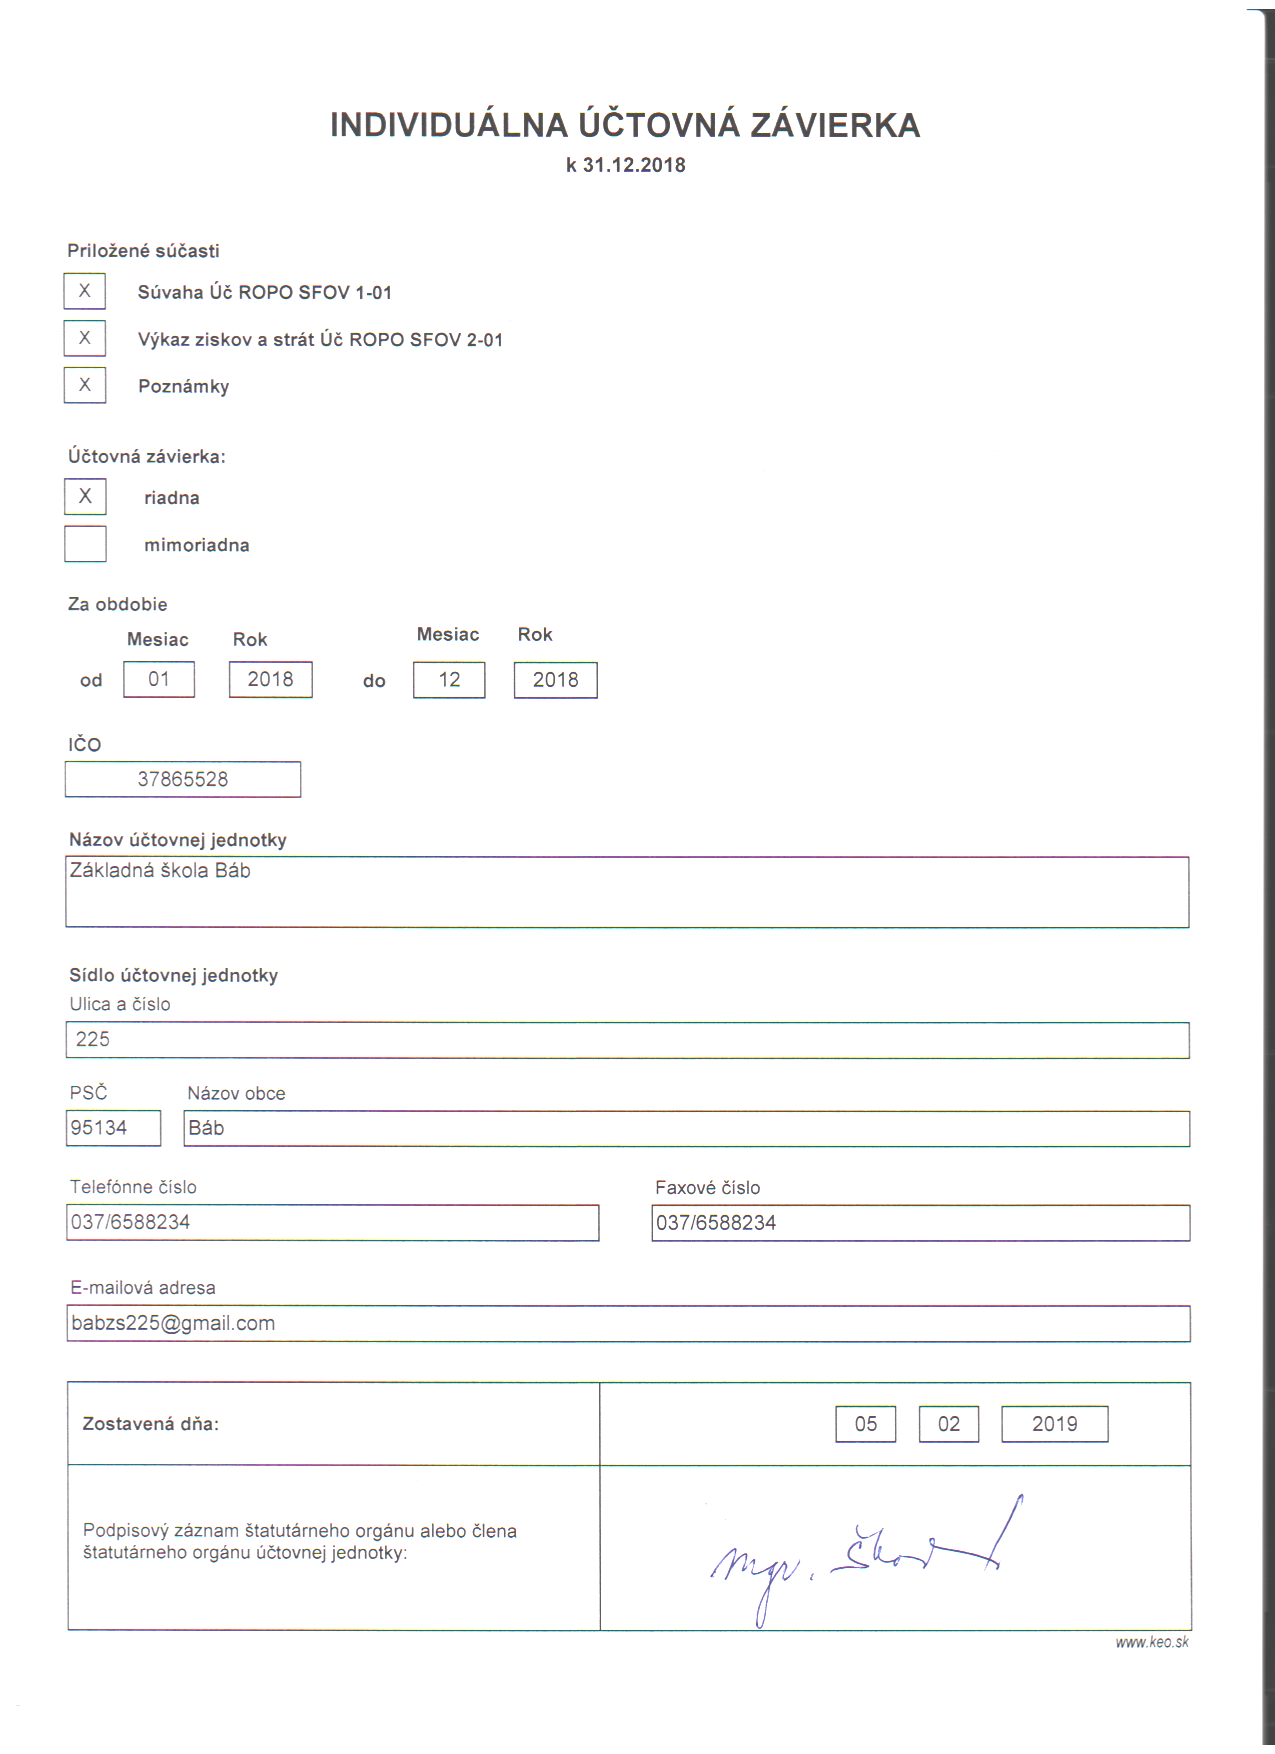Click the Telefónne číslo field
1275x1754 pixels.
pyautogui.click(x=333, y=1223)
